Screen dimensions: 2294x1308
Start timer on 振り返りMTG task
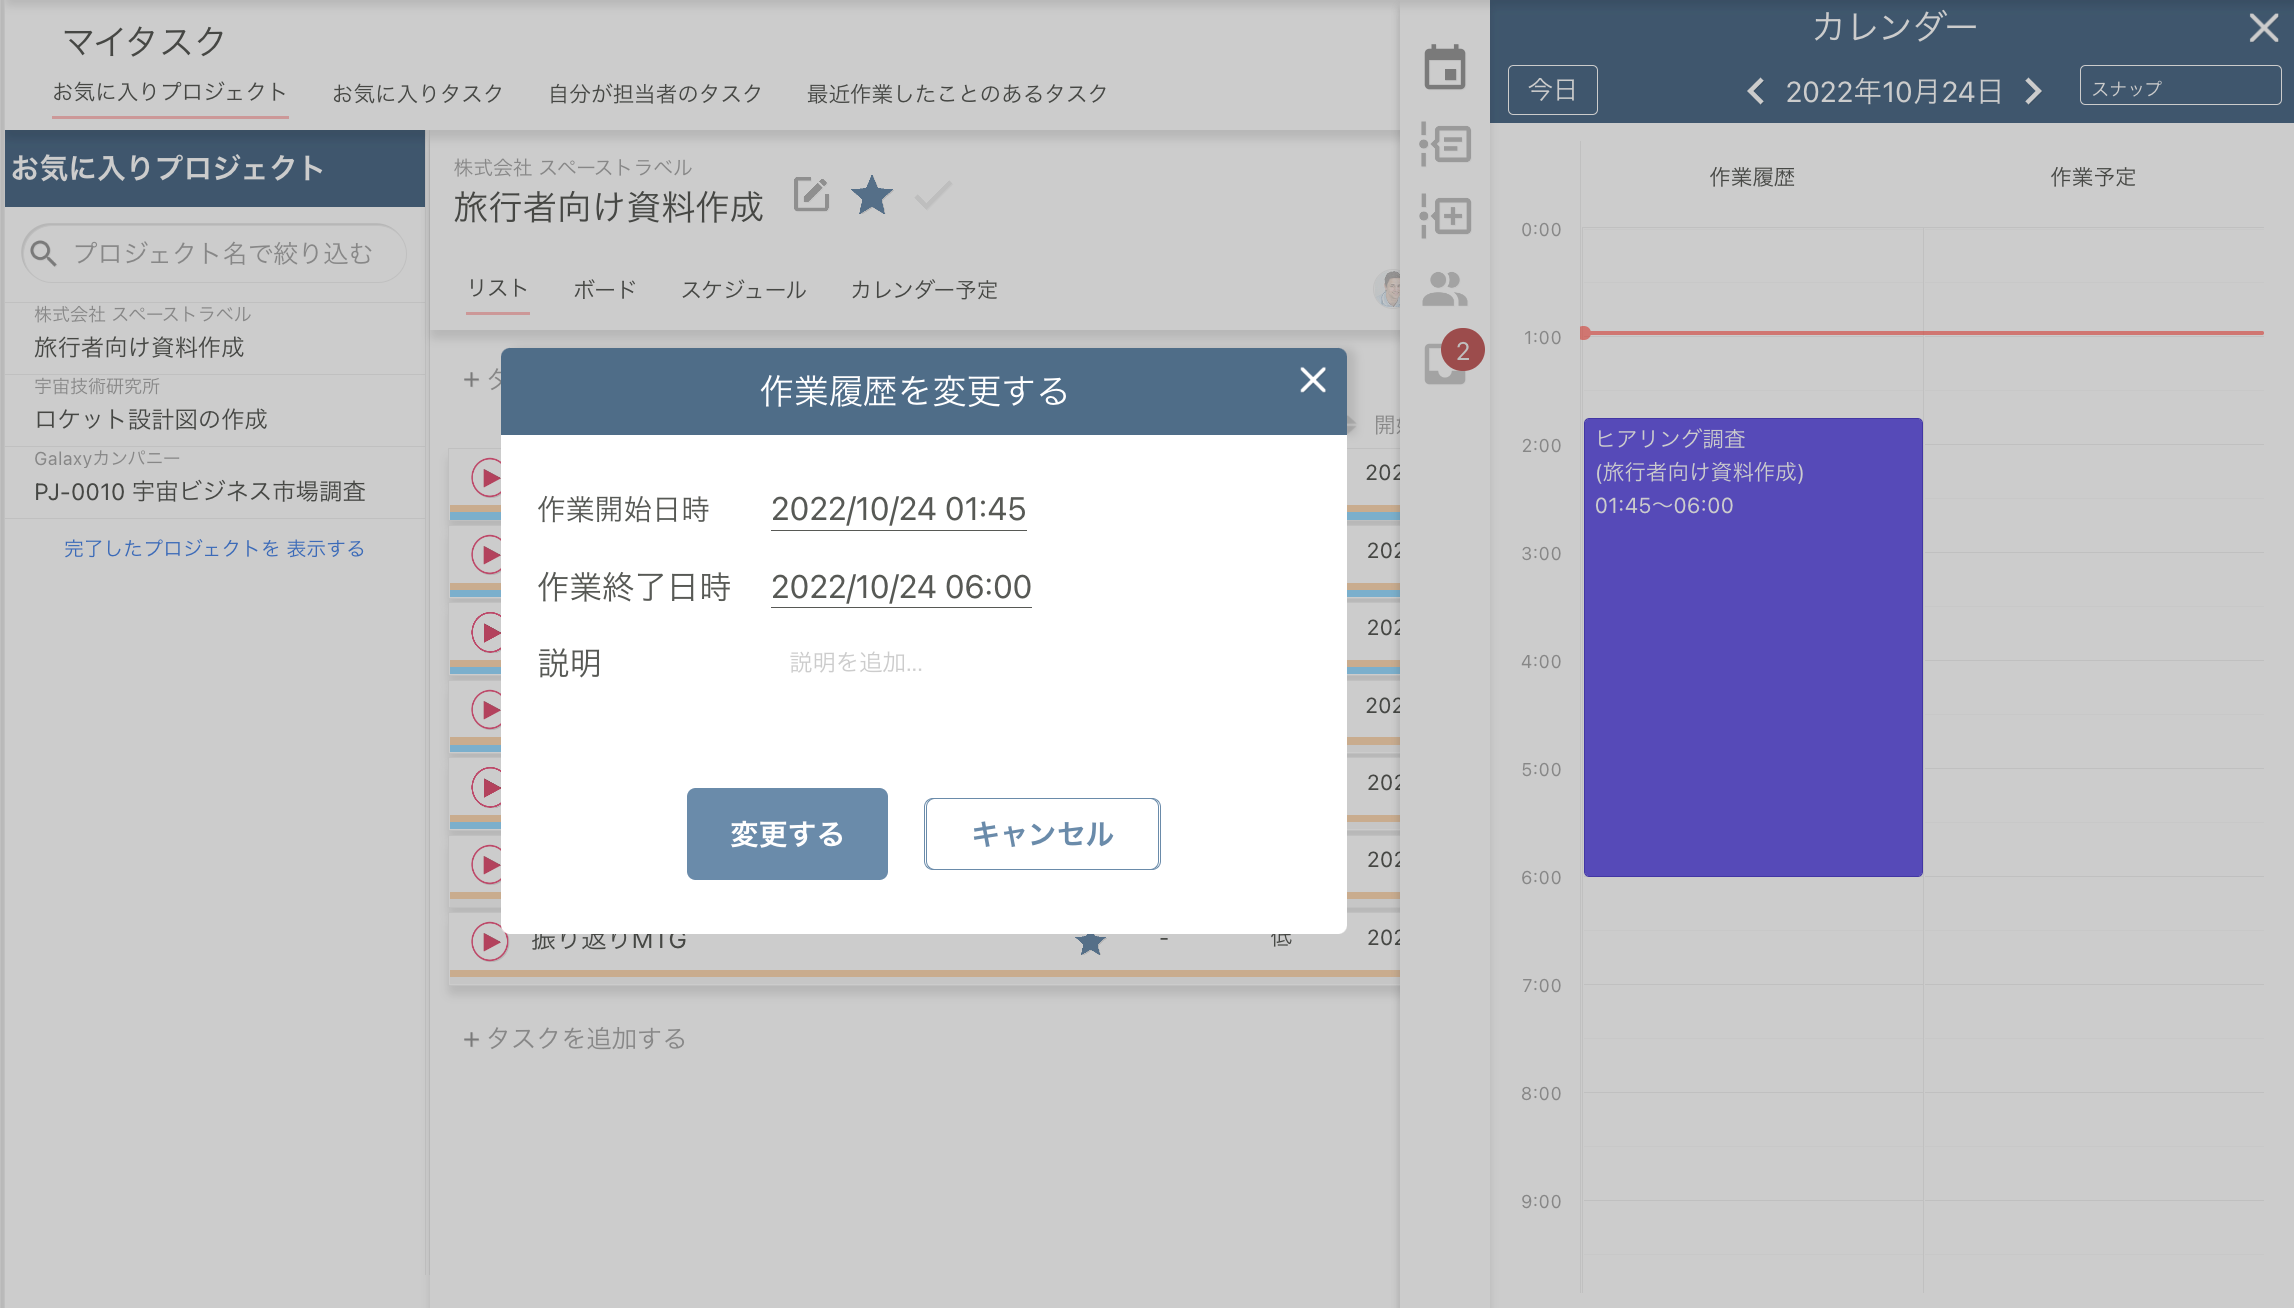click(x=489, y=941)
